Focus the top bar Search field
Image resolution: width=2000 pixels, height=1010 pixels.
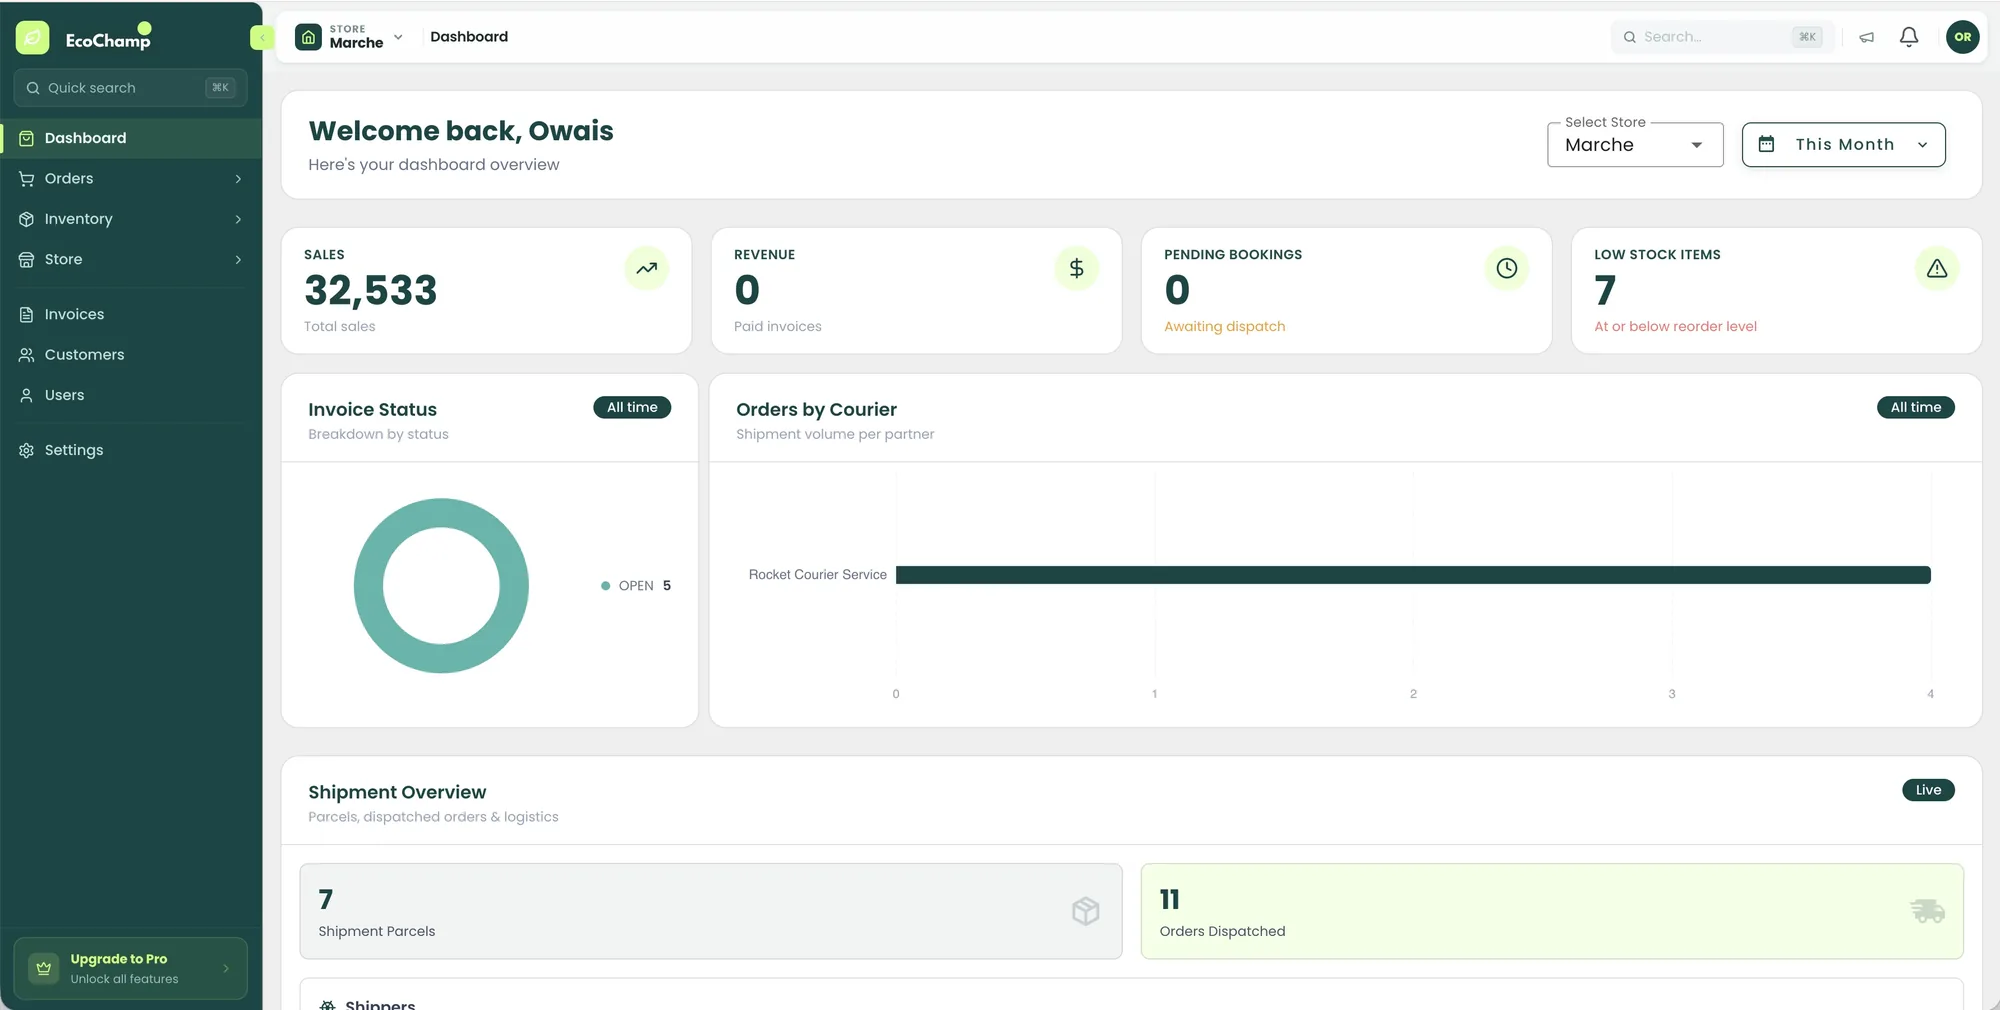(x=1723, y=37)
